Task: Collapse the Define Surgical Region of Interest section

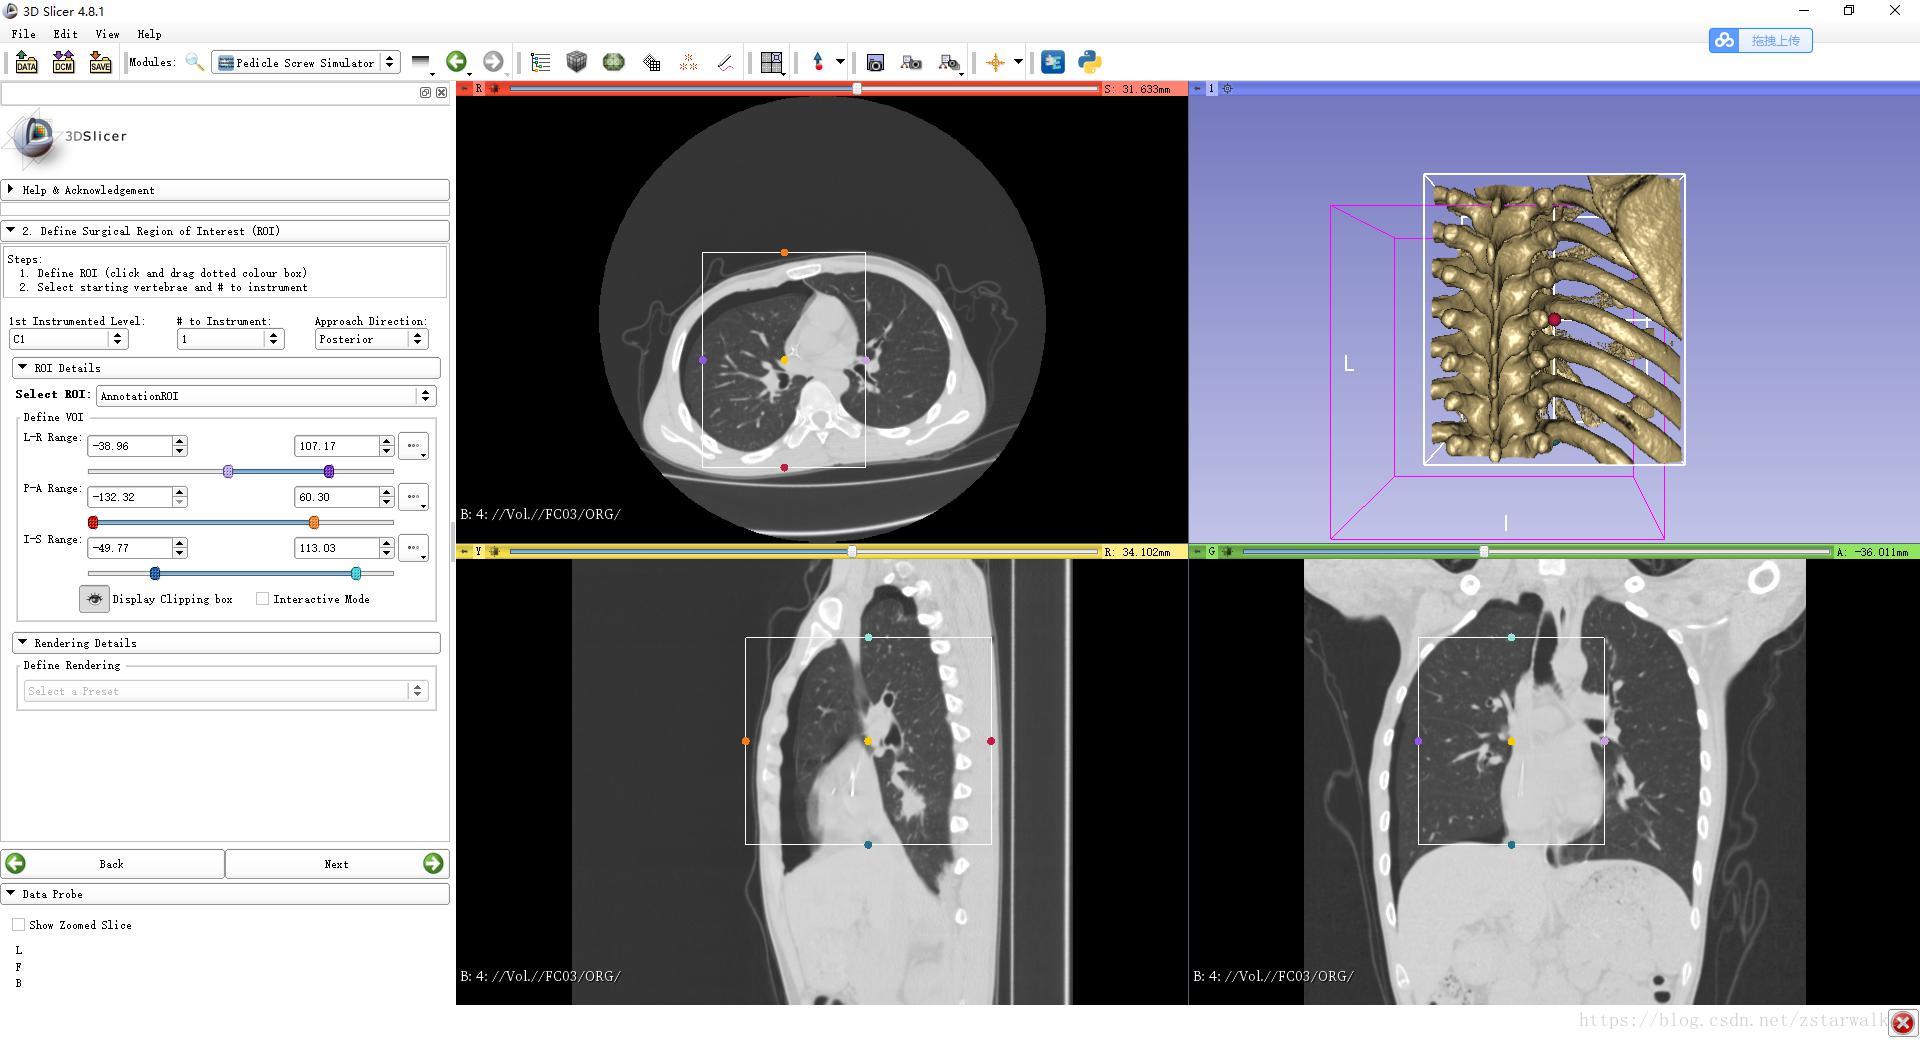Action: pyautogui.click(x=225, y=231)
